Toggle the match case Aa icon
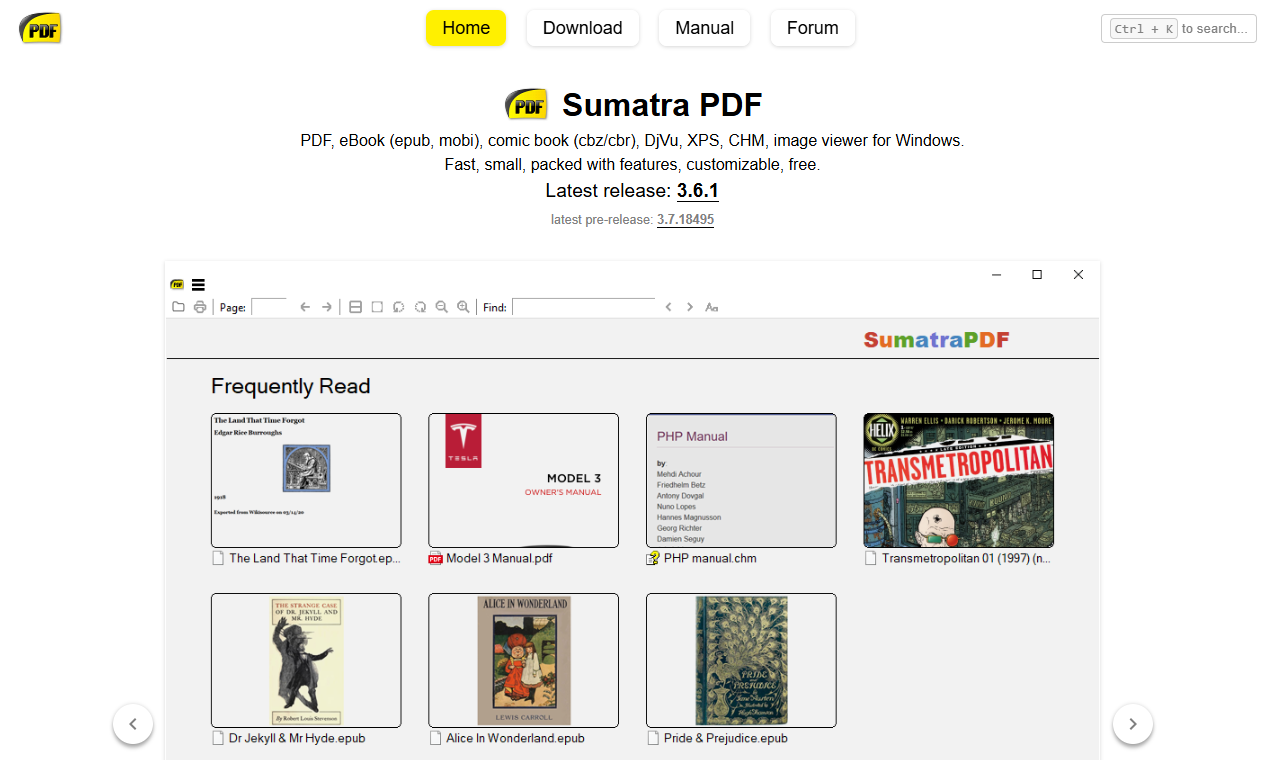 712,307
